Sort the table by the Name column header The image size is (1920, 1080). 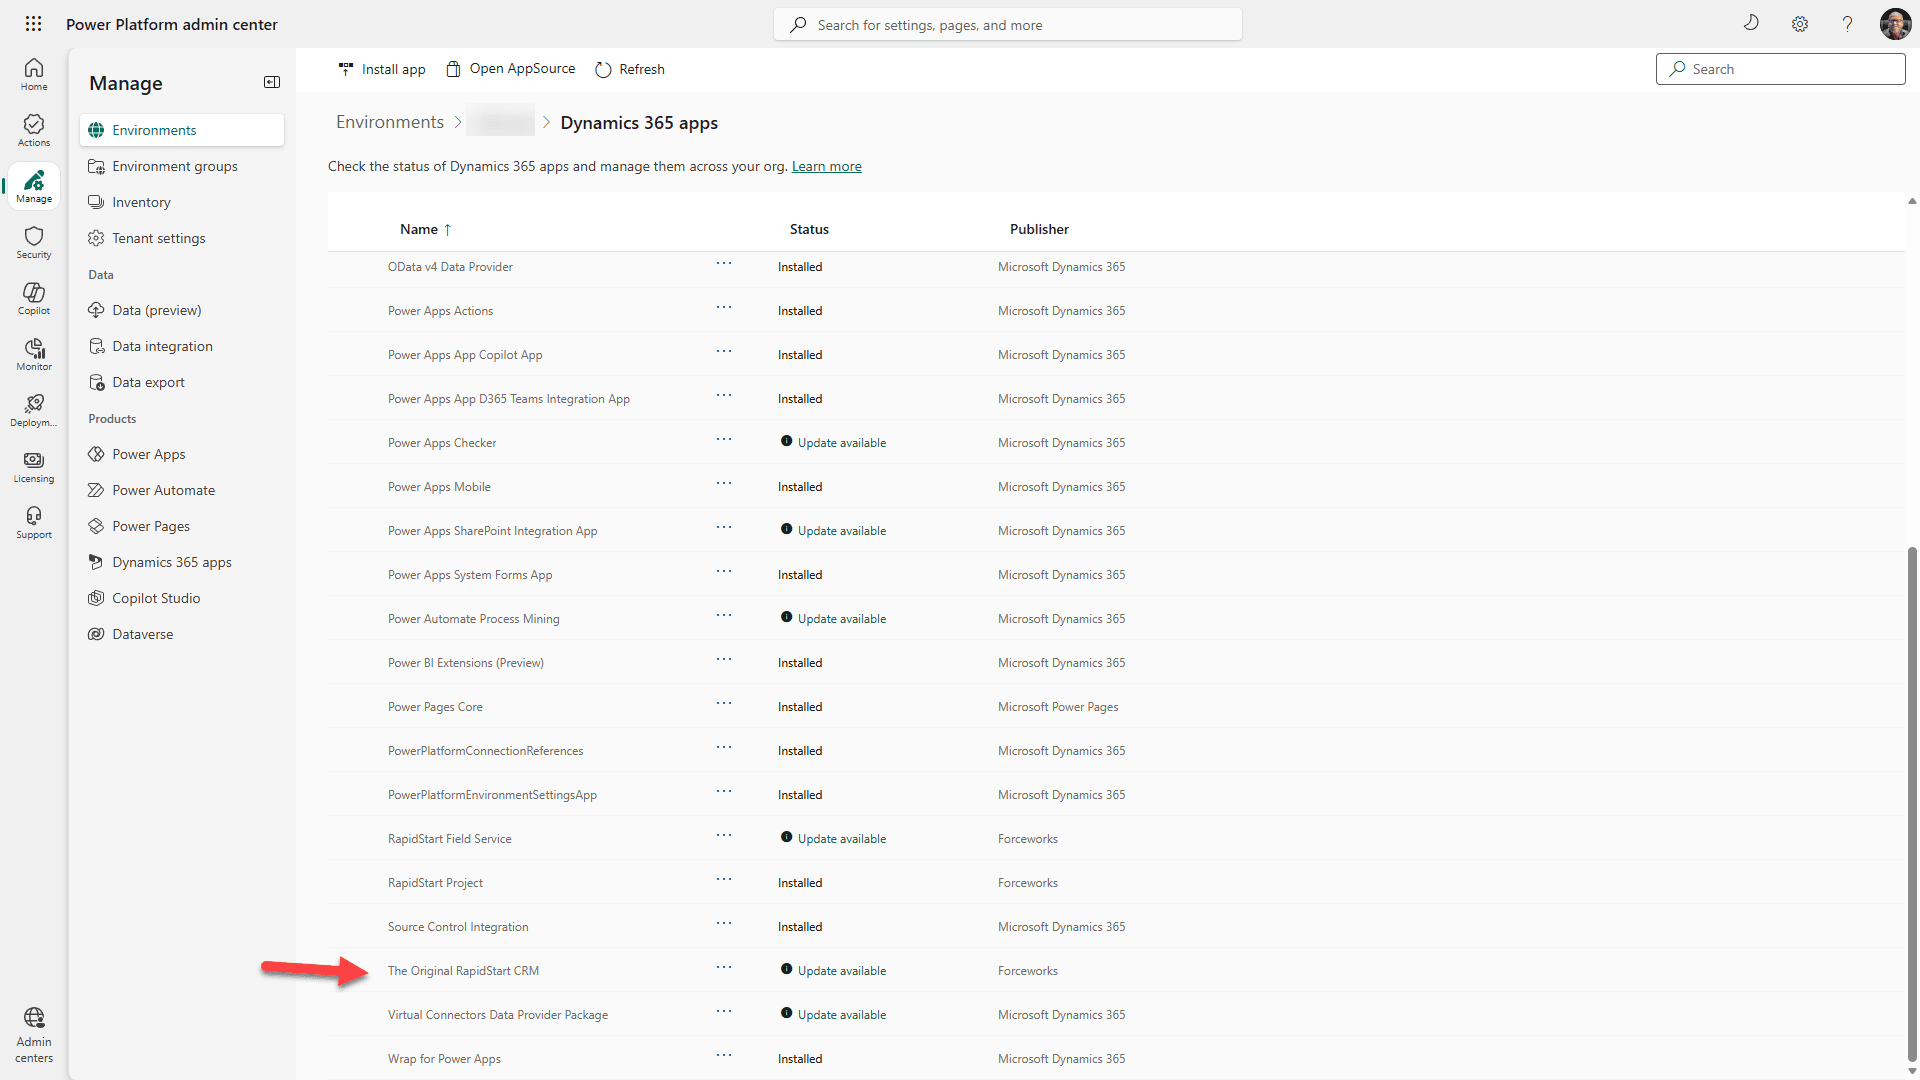pyautogui.click(x=419, y=229)
